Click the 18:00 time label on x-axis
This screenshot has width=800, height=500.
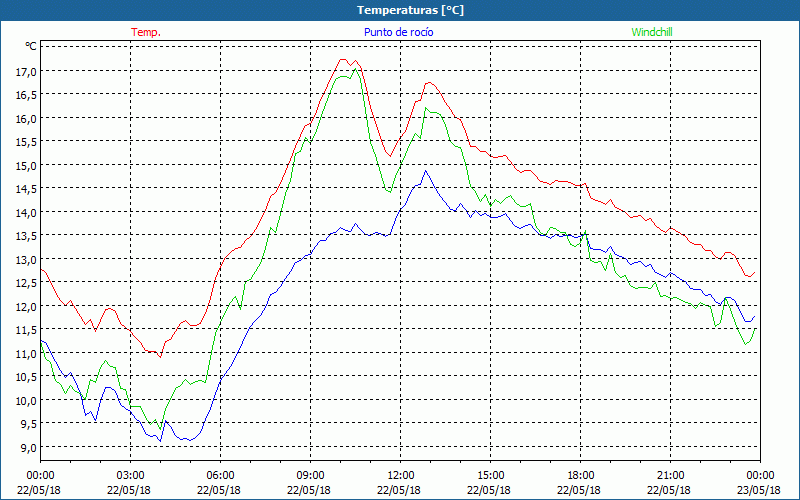pyautogui.click(x=581, y=476)
